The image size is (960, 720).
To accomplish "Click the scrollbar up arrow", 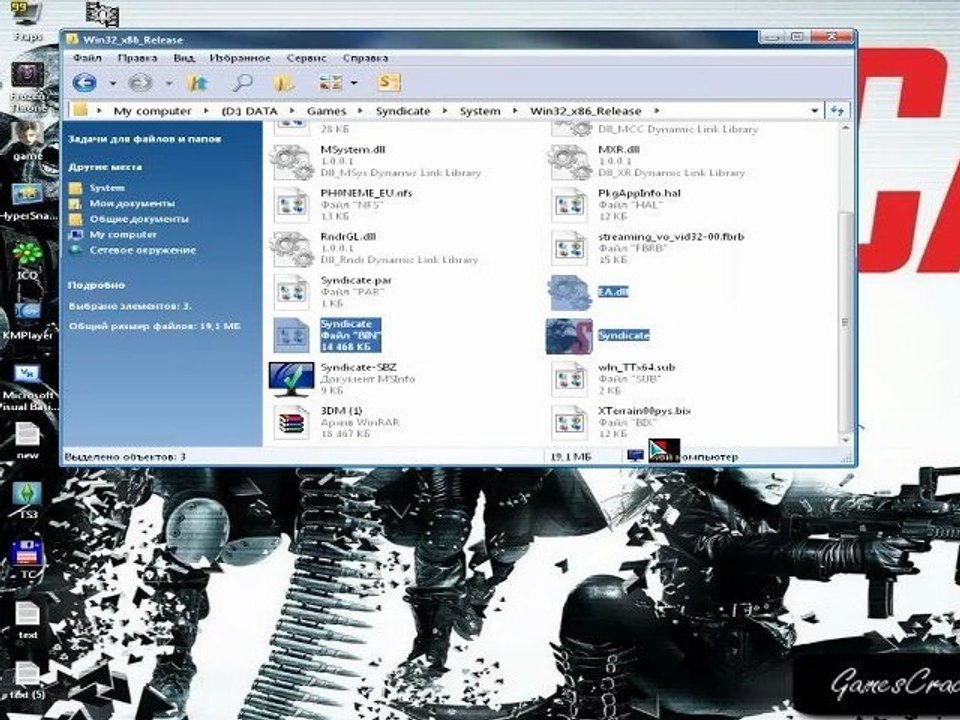I will (845, 128).
